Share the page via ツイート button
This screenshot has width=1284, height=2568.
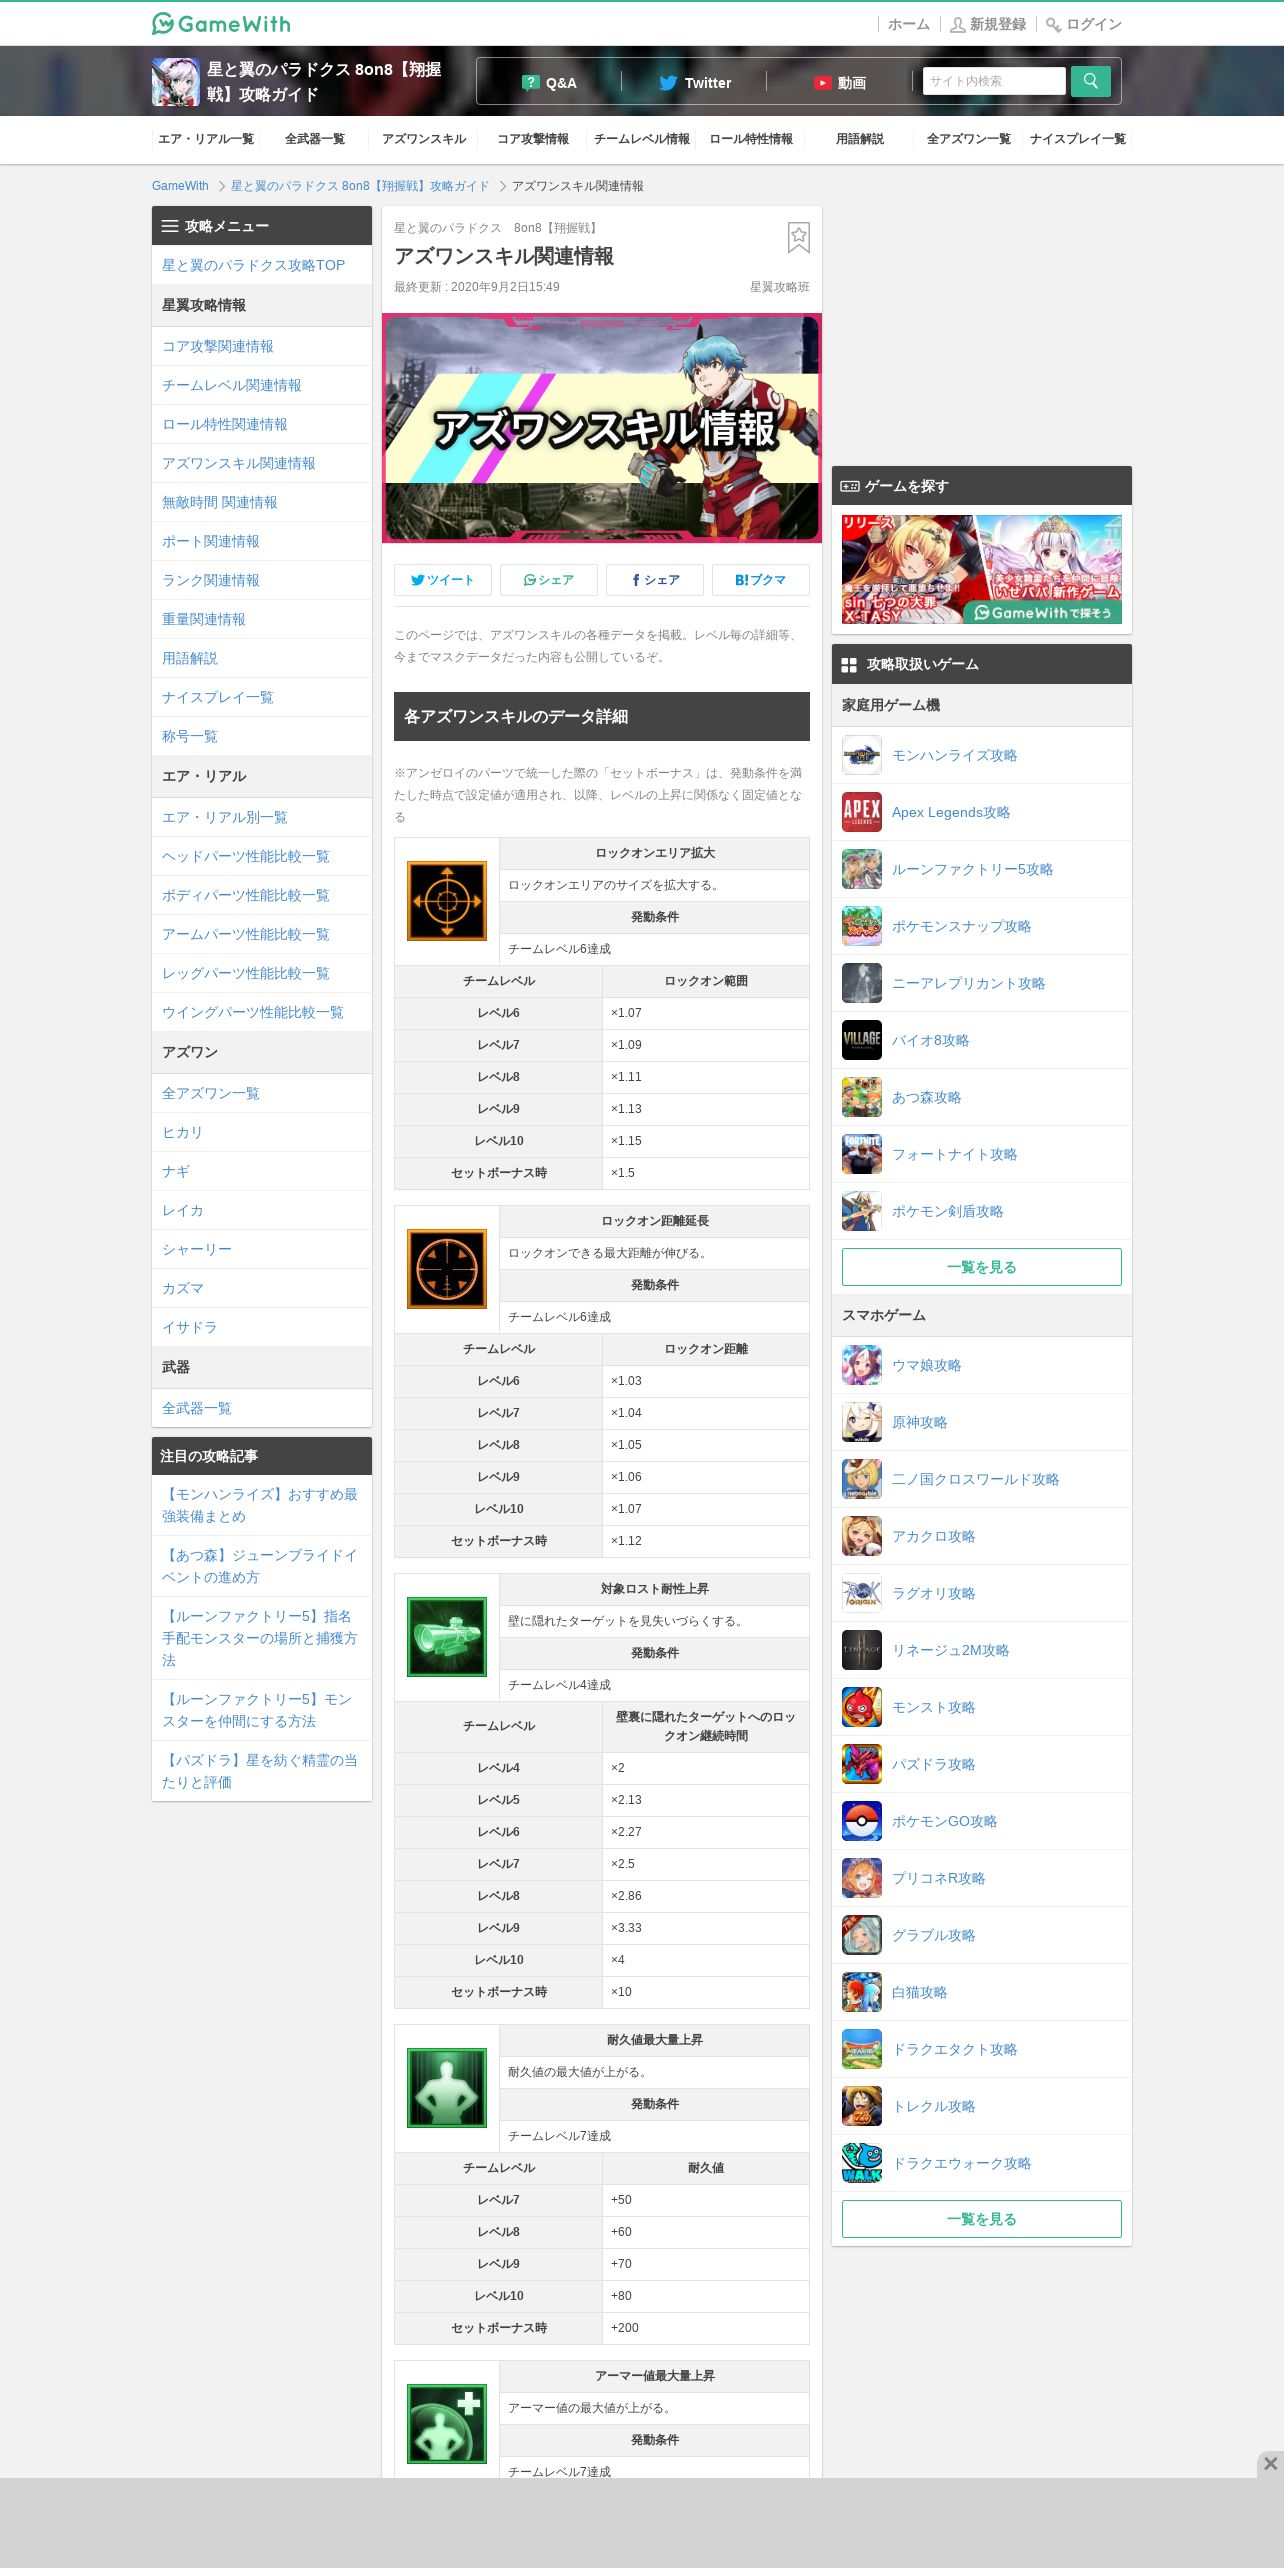point(442,580)
